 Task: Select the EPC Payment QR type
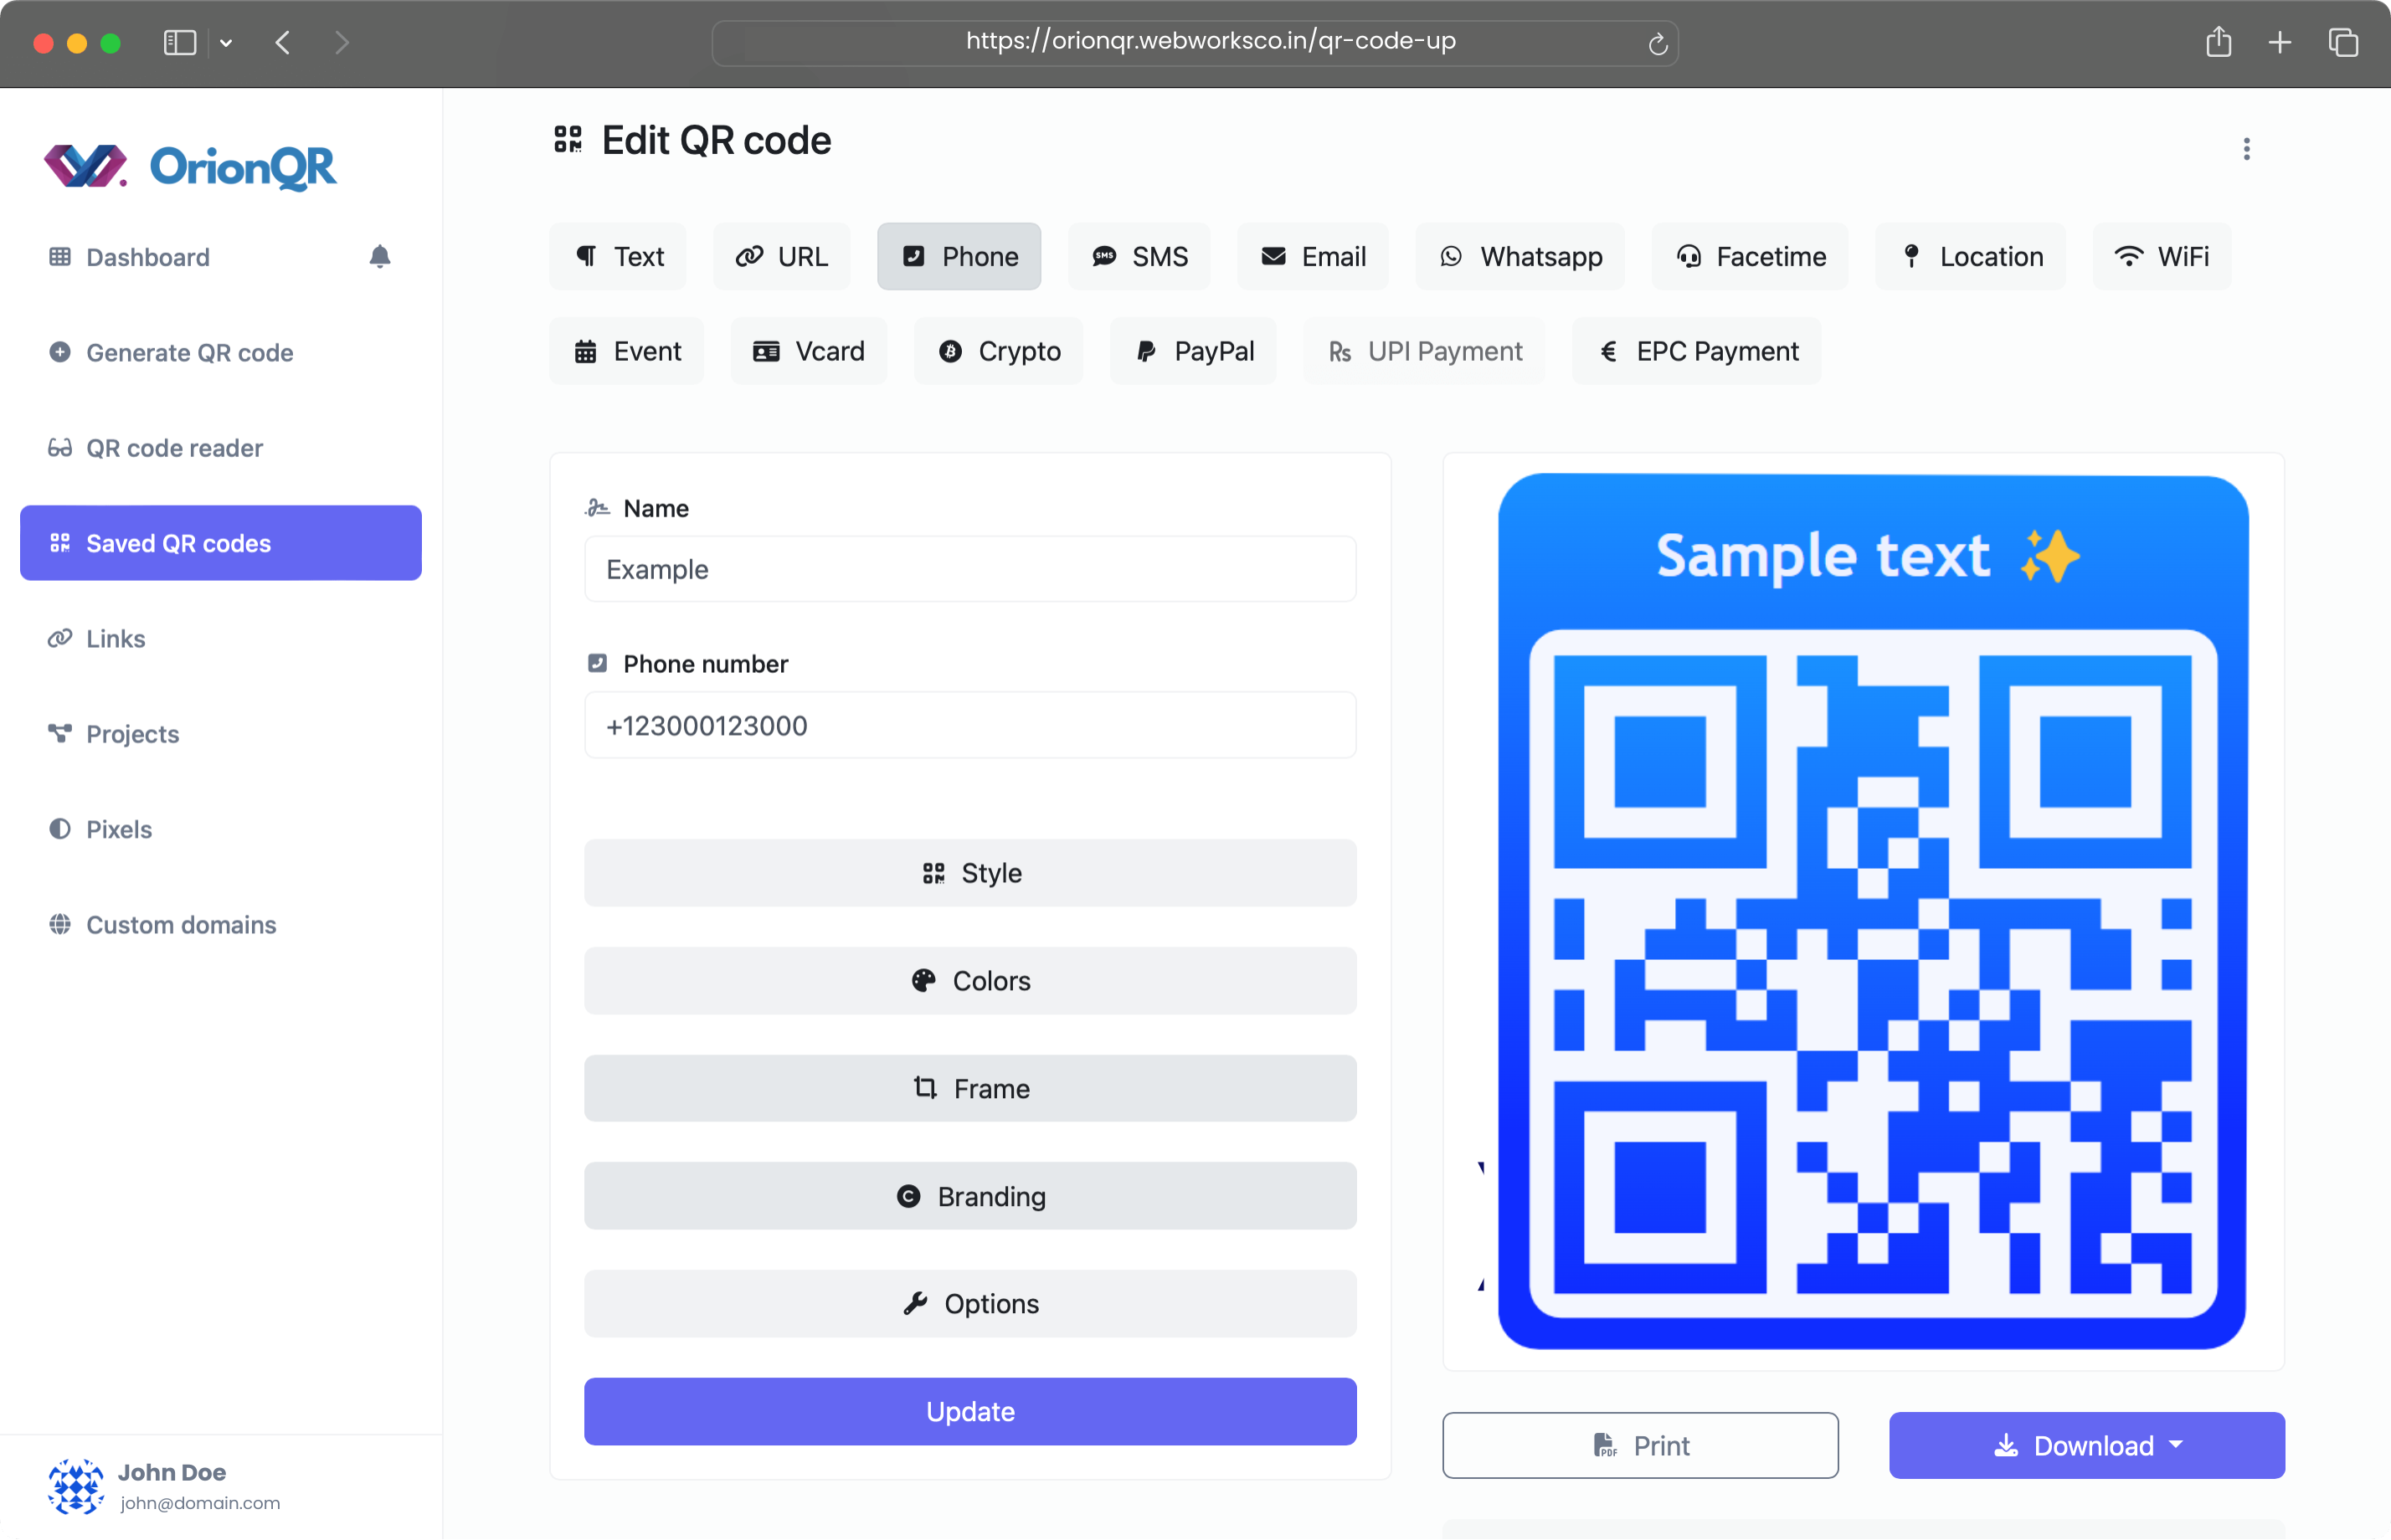click(x=1696, y=351)
